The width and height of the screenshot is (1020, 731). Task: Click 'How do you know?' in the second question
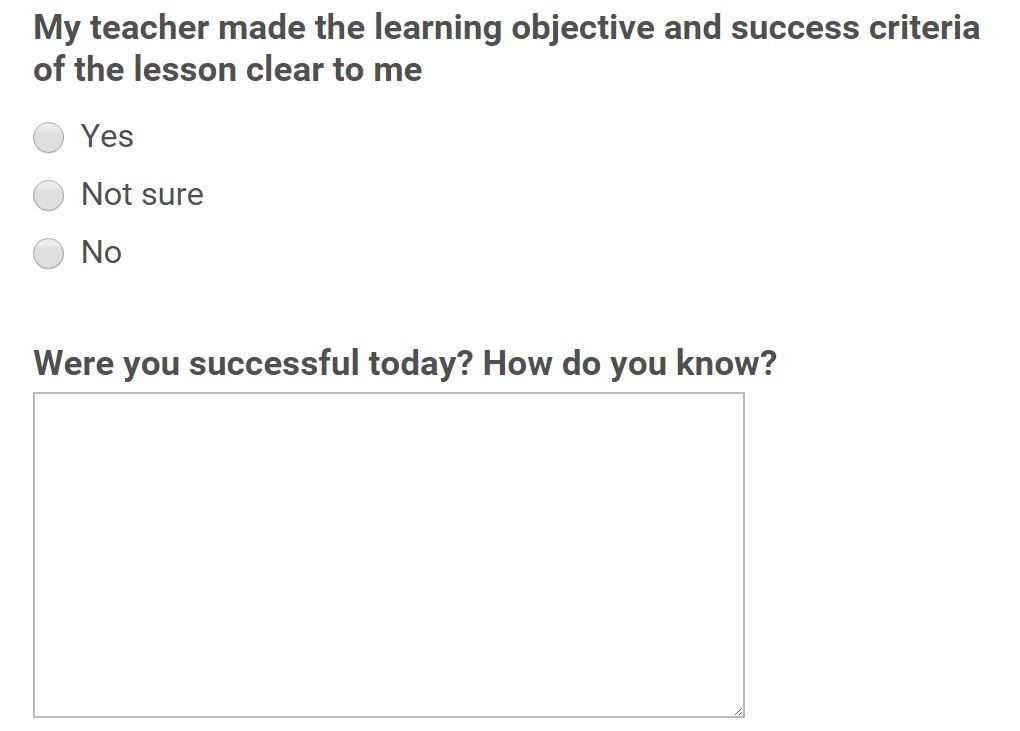[629, 363]
